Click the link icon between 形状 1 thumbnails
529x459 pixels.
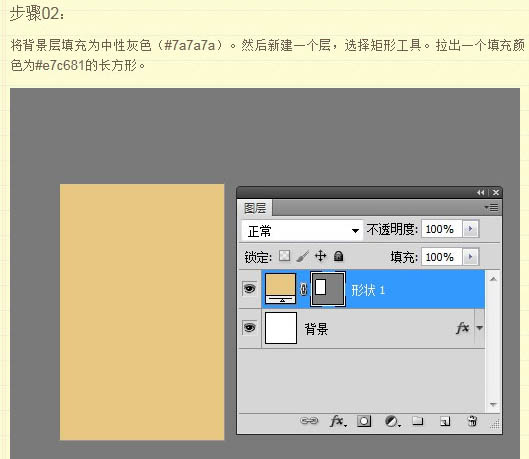pos(303,289)
